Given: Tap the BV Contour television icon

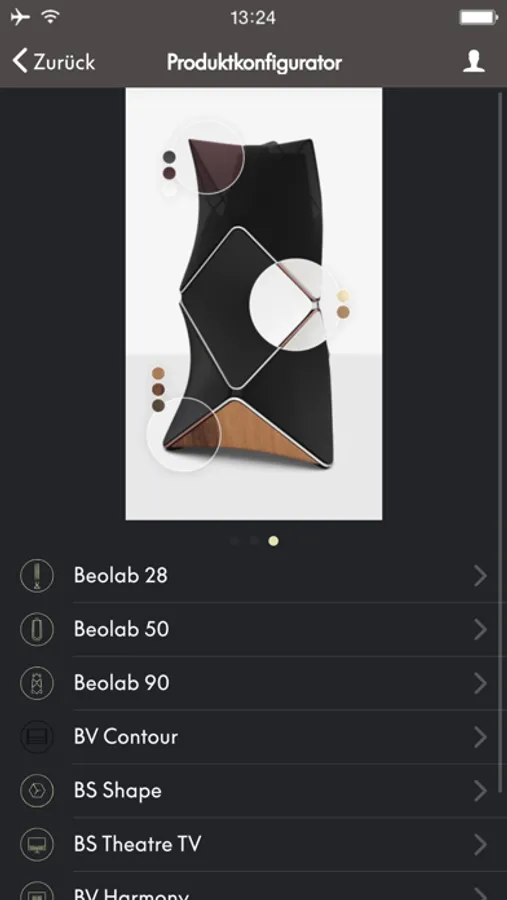Looking at the screenshot, I should 37,737.
